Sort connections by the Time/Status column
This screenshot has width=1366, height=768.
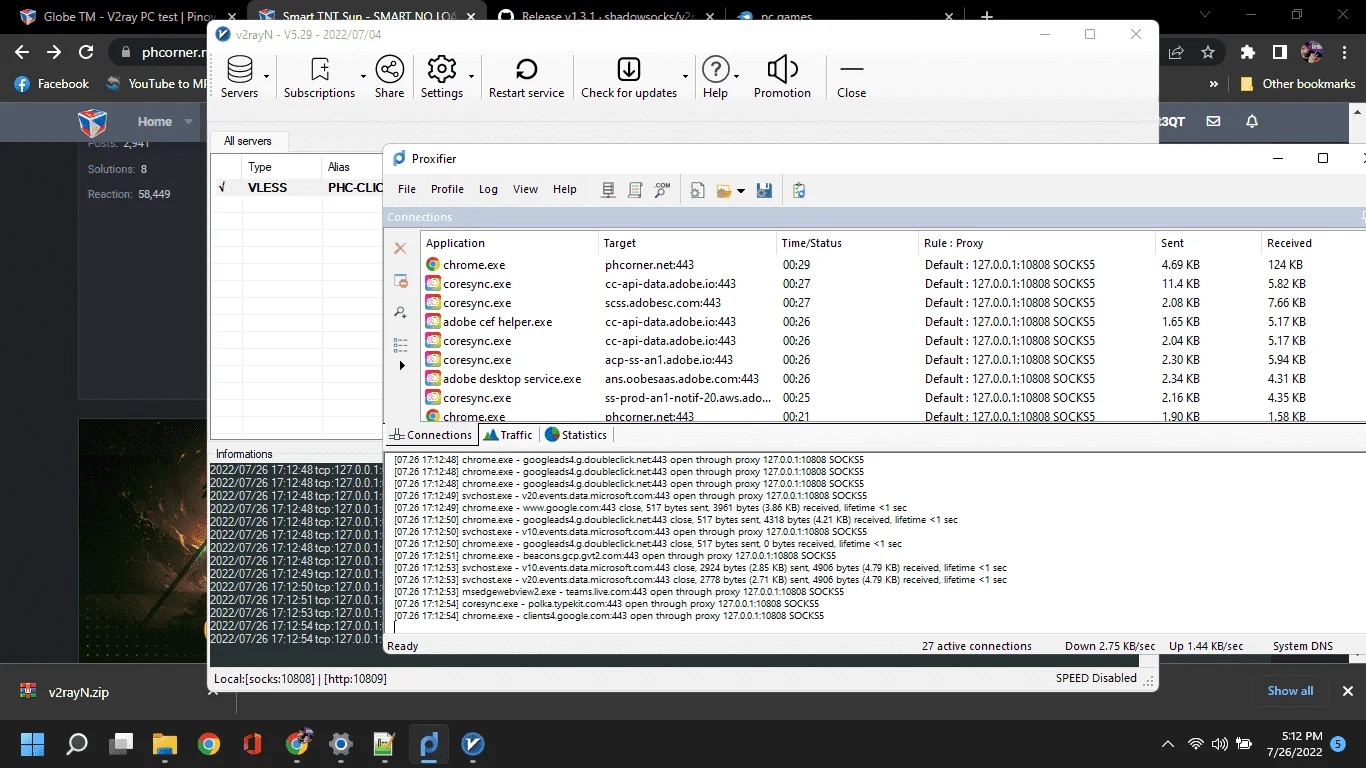848,243
